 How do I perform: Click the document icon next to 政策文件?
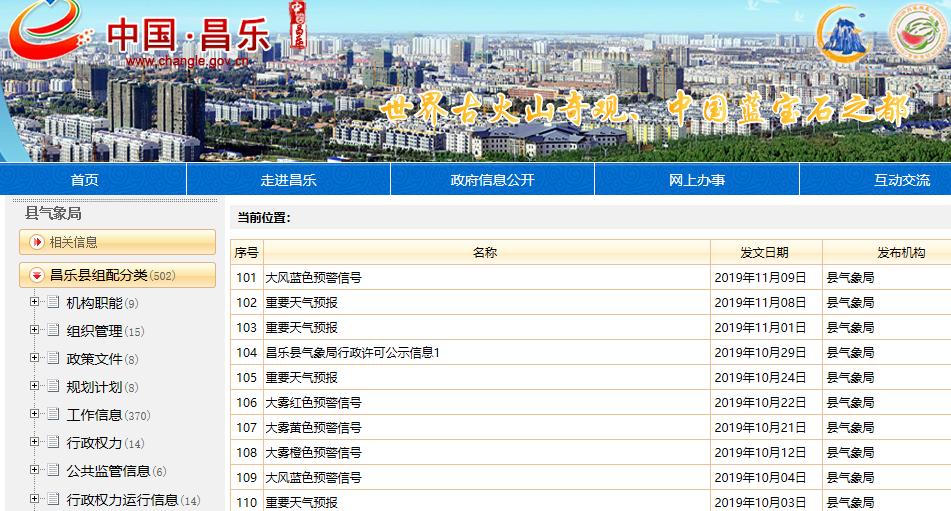coord(53,359)
